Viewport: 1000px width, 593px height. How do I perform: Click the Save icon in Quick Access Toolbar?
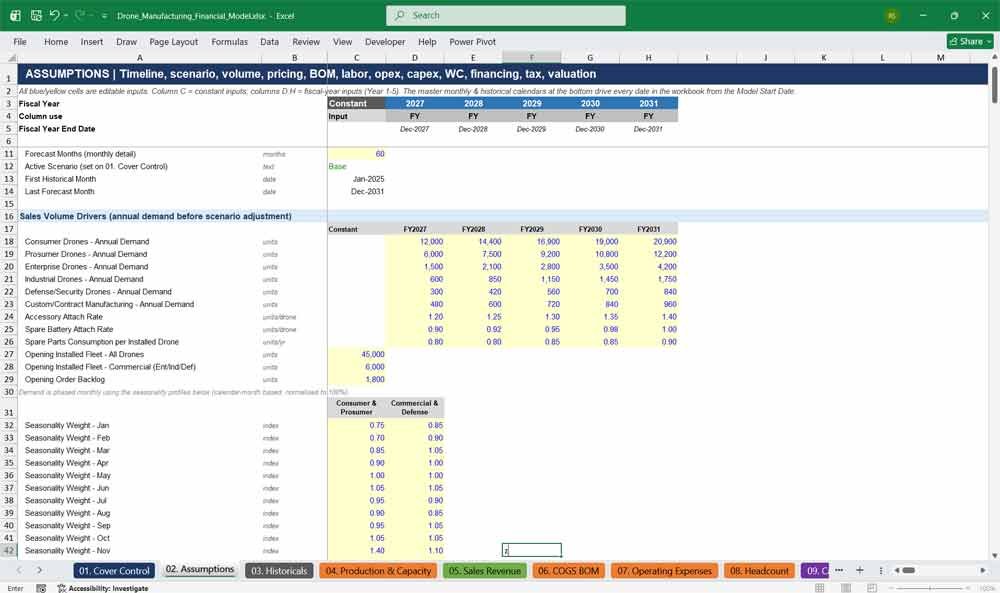coord(36,15)
